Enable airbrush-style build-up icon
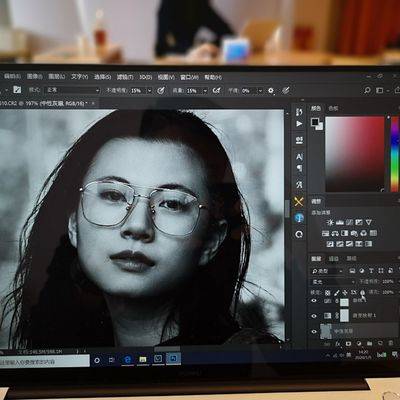Viewport: 400px width, 400px height. point(217,90)
